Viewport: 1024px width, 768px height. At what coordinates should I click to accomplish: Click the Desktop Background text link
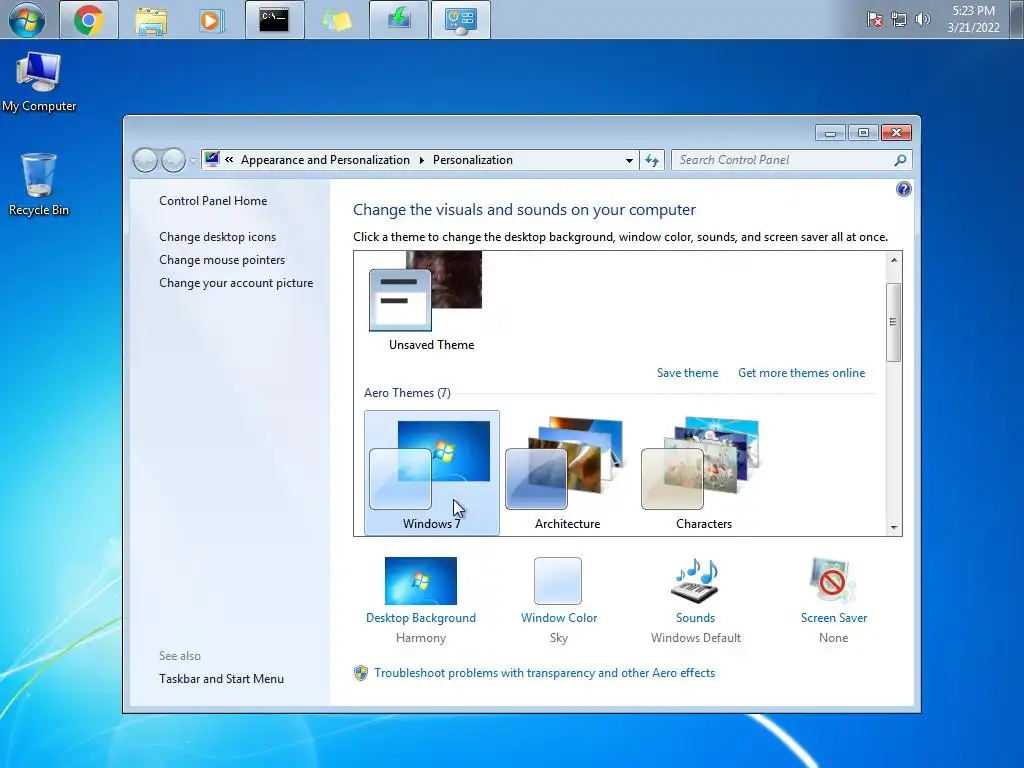(x=421, y=618)
